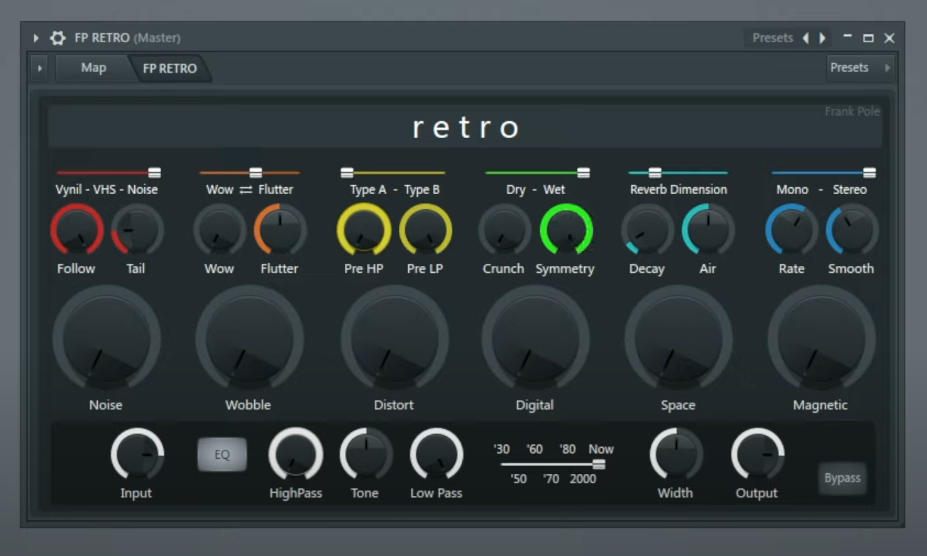927x556 pixels.
Task: Click the Mono - Stereo slider handle
Action: tap(869, 173)
